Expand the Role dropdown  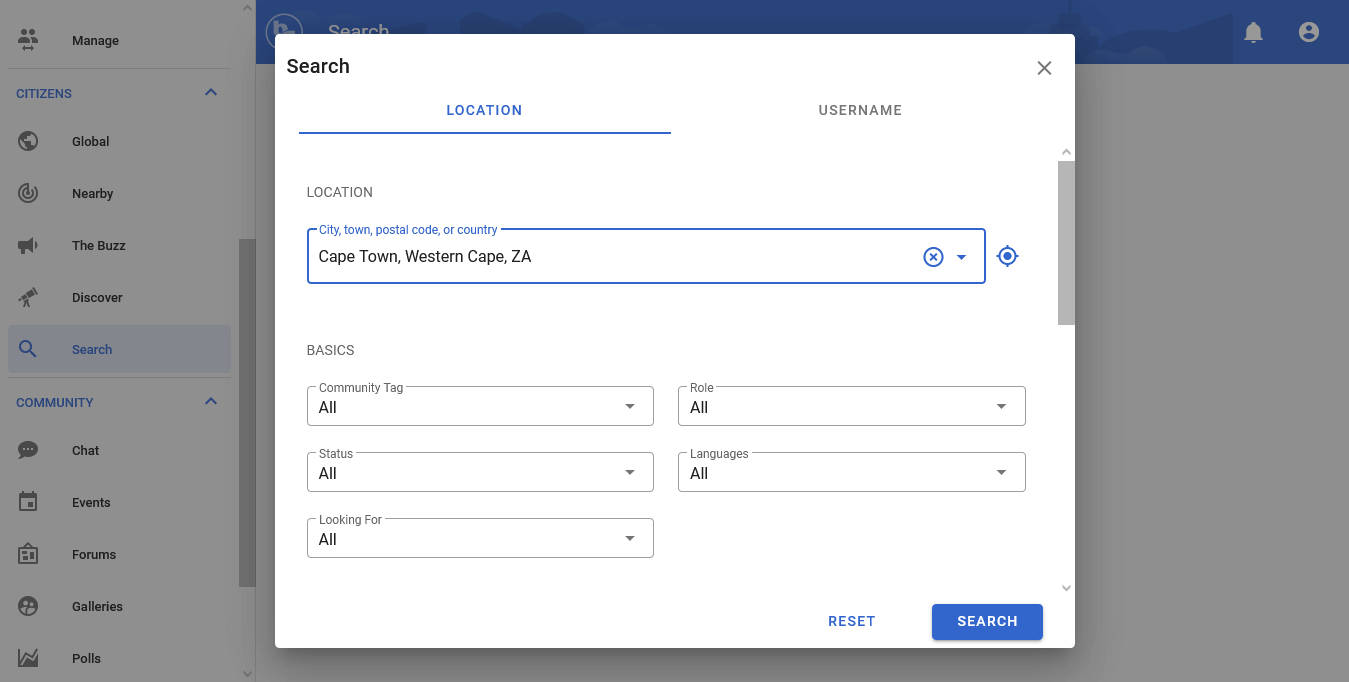tap(851, 406)
